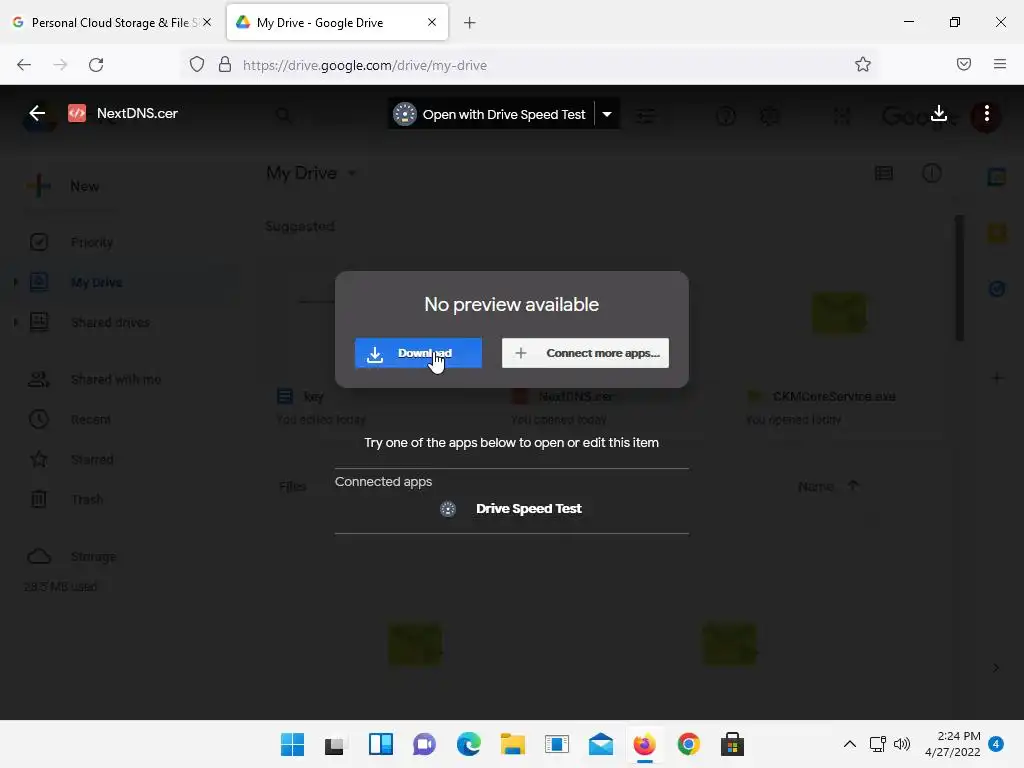Click the back arrow to close preview
Viewport: 1024px width, 768px height.
coord(37,113)
